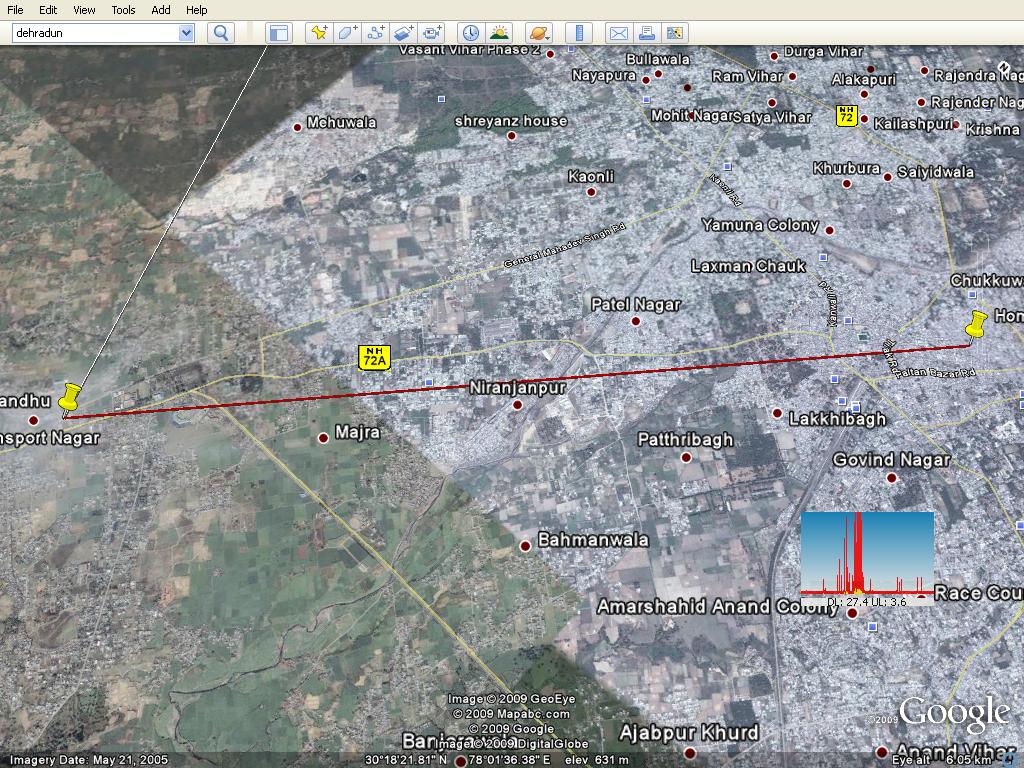1024x768 pixels.
Task: Click the Alakapuri place marker
Action: coord(864,95)
